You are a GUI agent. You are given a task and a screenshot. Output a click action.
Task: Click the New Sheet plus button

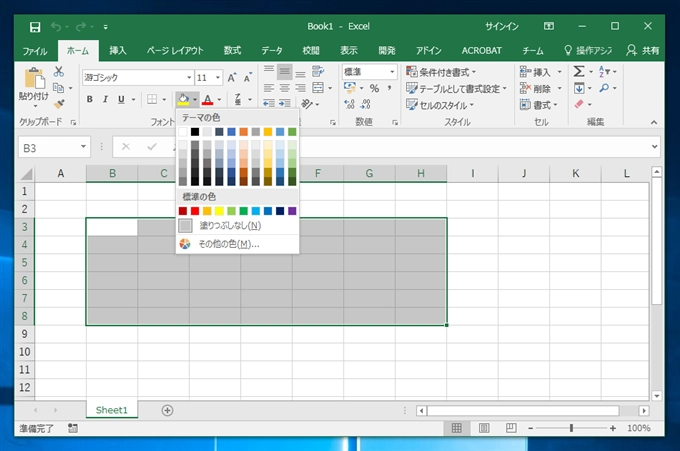167,410
